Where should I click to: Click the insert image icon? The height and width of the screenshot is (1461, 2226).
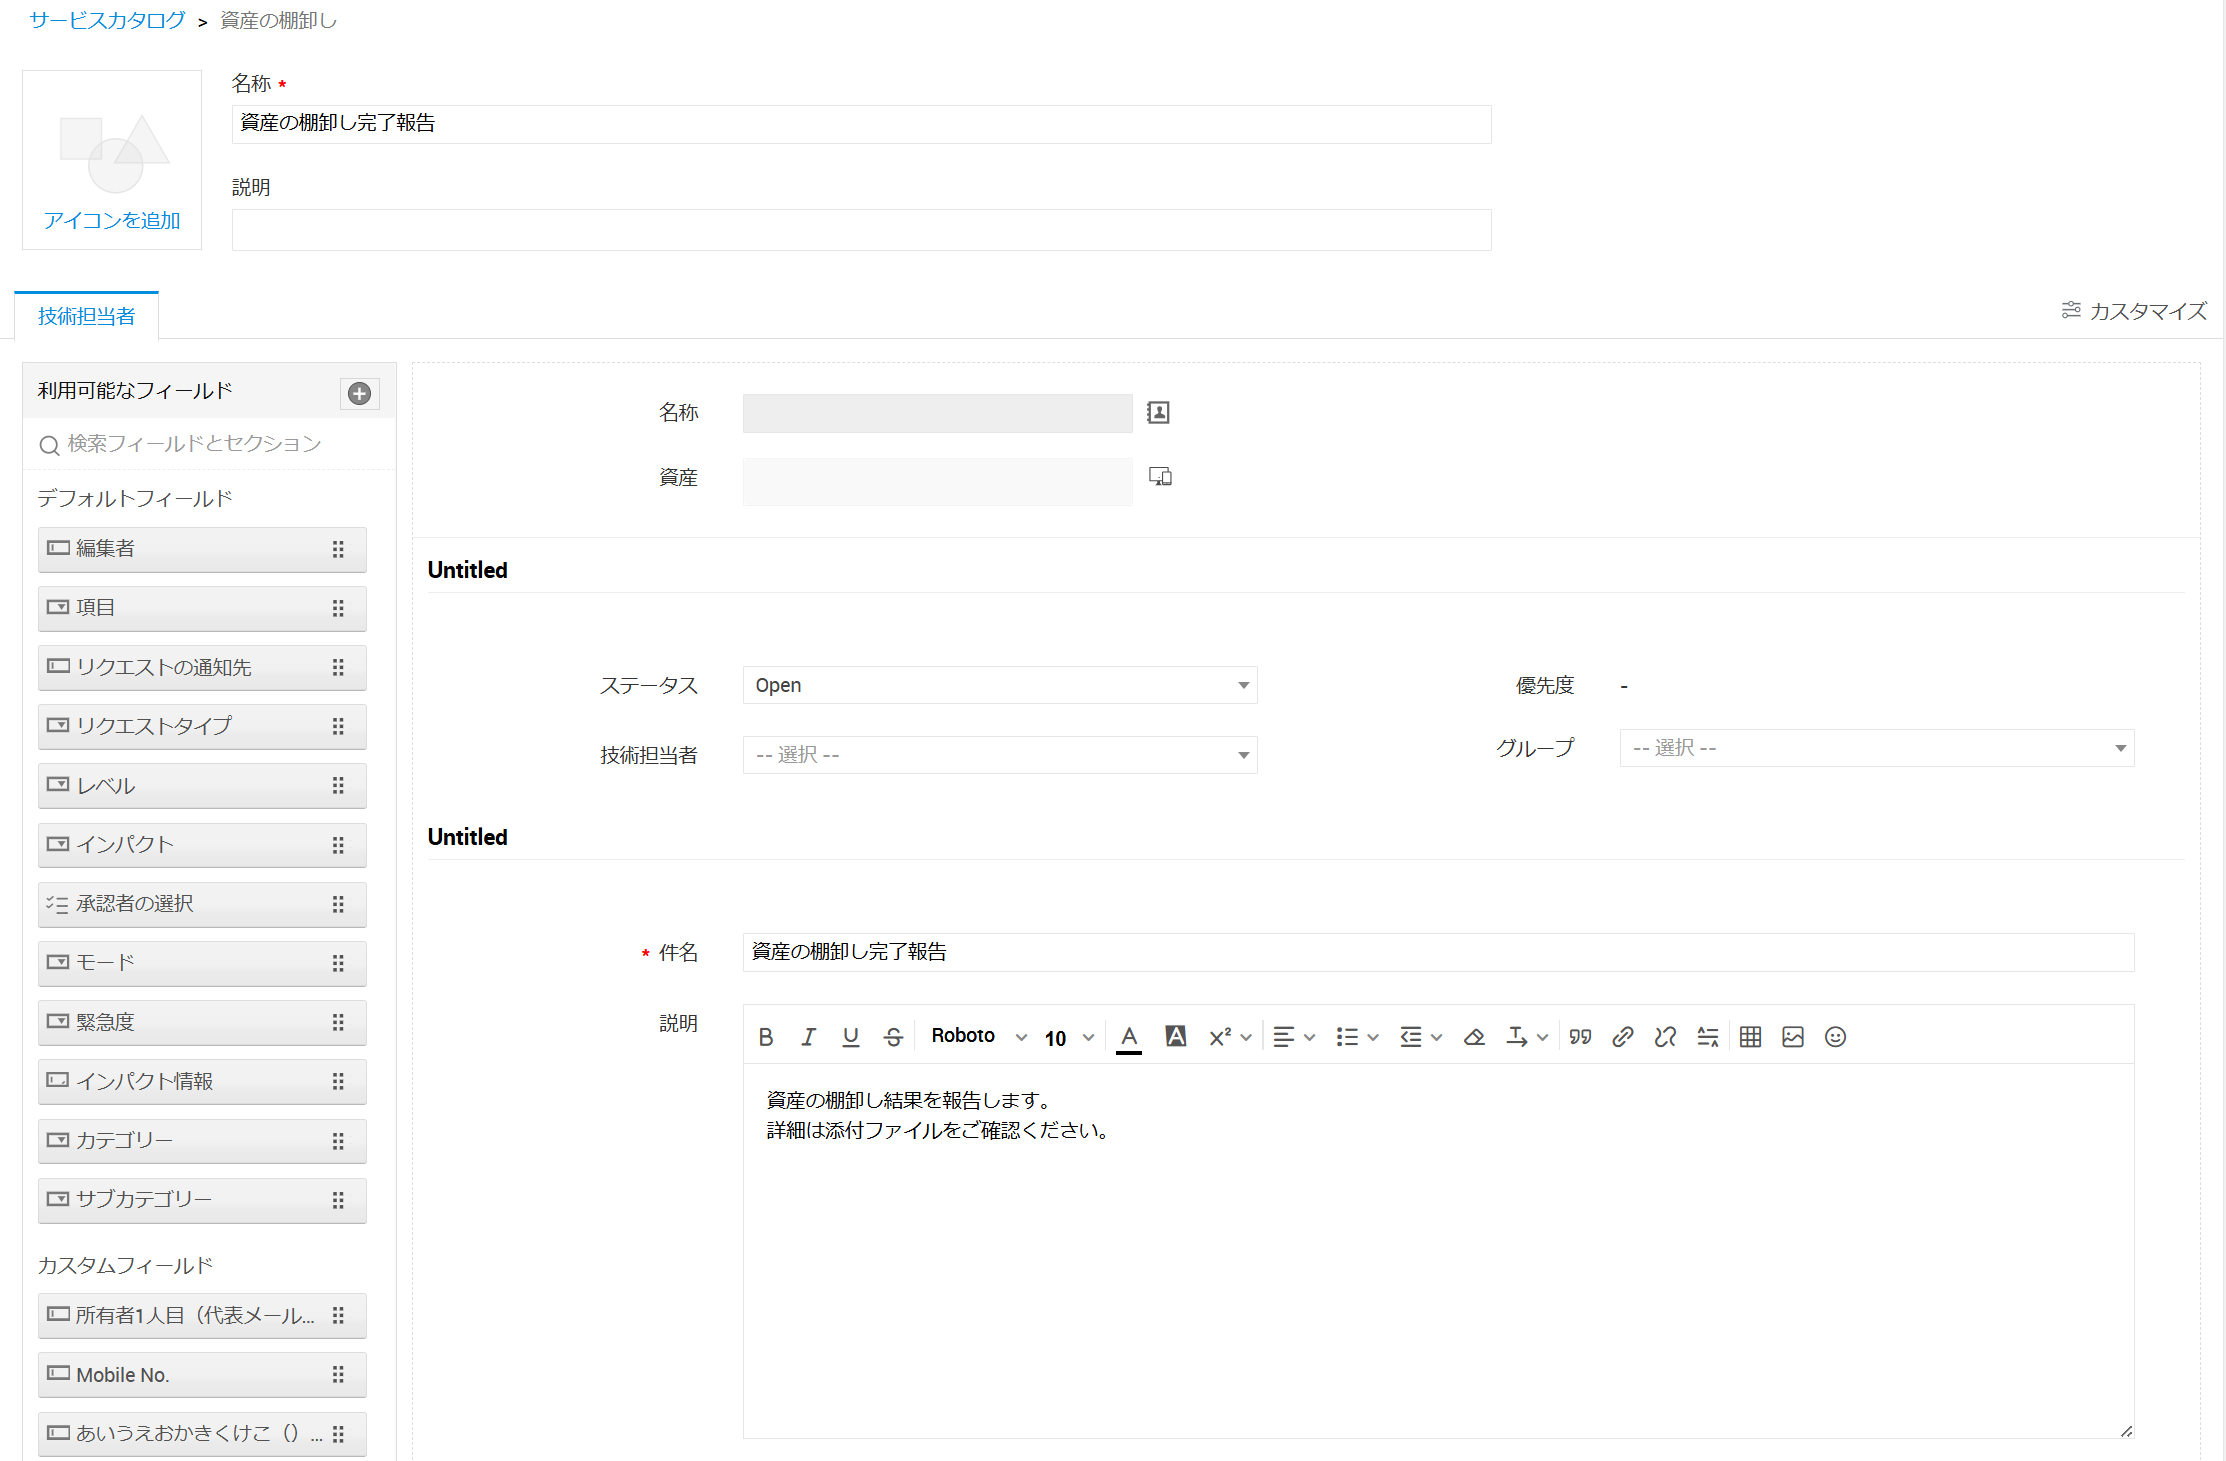click(x=1793, y=1037)
